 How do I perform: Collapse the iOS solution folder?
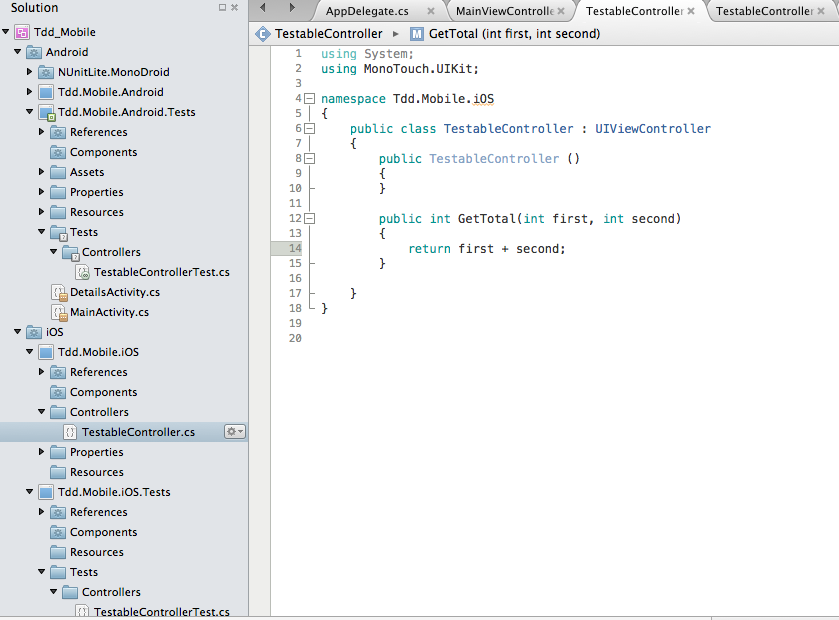pyautogui.click(x=18, y=332)
